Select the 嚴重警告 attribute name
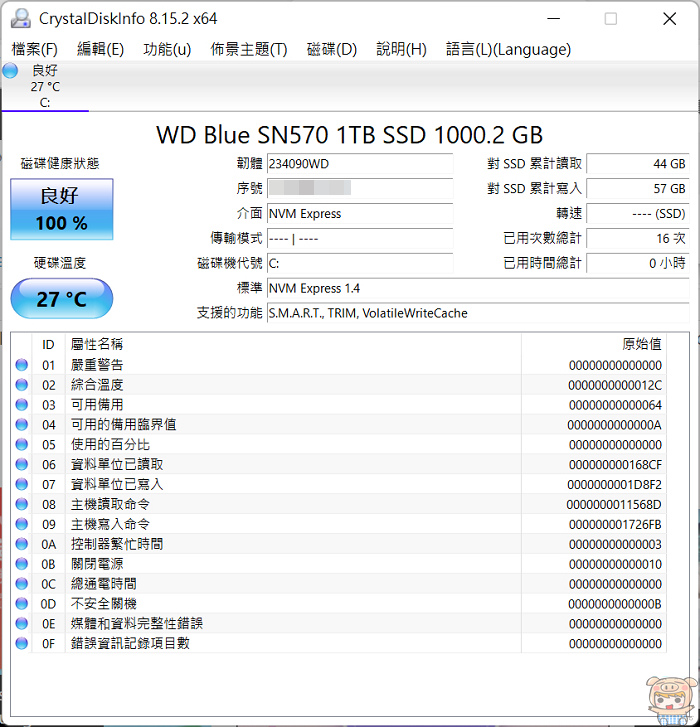The width and height of the screenshot is (700, 727). click(97, 365)
